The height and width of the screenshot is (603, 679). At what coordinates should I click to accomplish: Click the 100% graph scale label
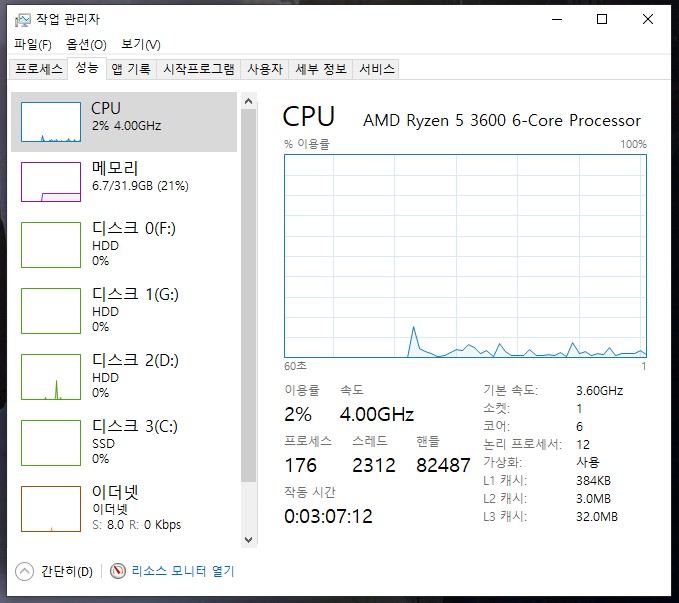(x=633, y=144)
